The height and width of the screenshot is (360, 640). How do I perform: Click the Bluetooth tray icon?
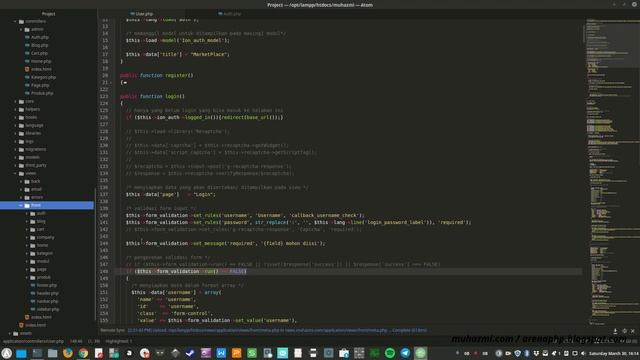(527, 353)
